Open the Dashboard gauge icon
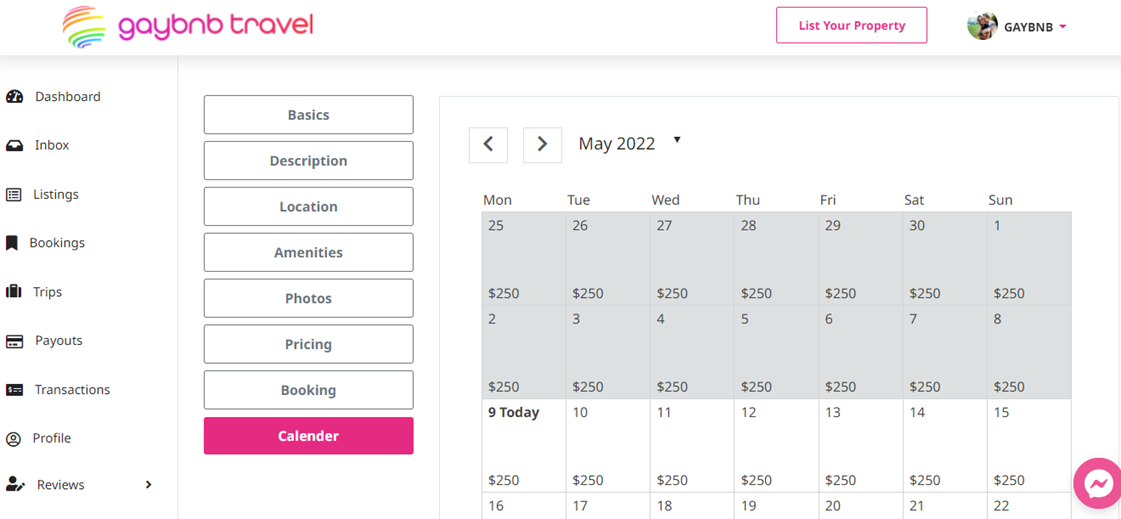 point(14,97)
